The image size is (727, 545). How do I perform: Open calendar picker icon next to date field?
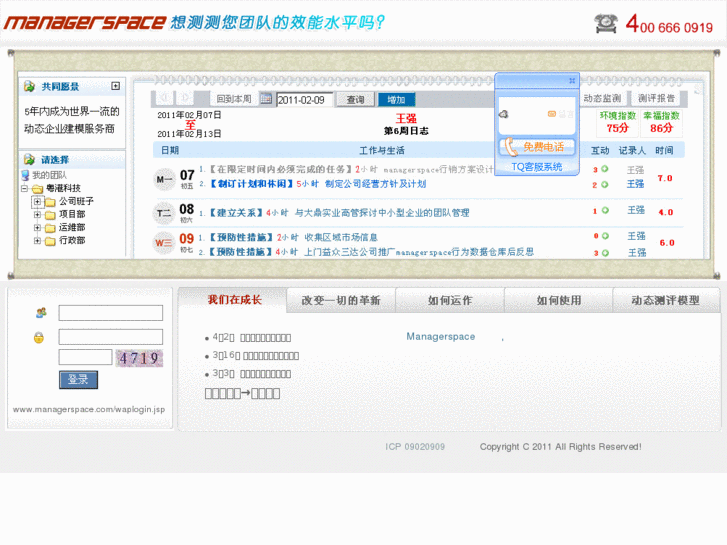pyautogui.click(x=266, y=98)
